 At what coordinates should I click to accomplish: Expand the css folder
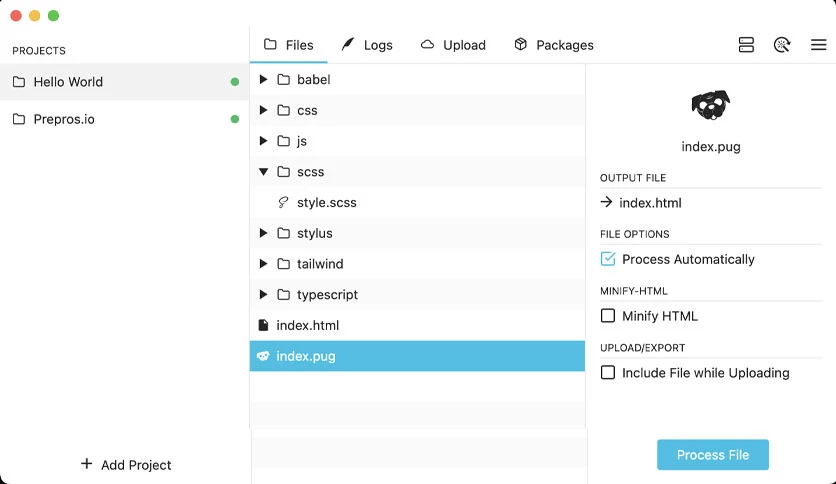point(263,110)
